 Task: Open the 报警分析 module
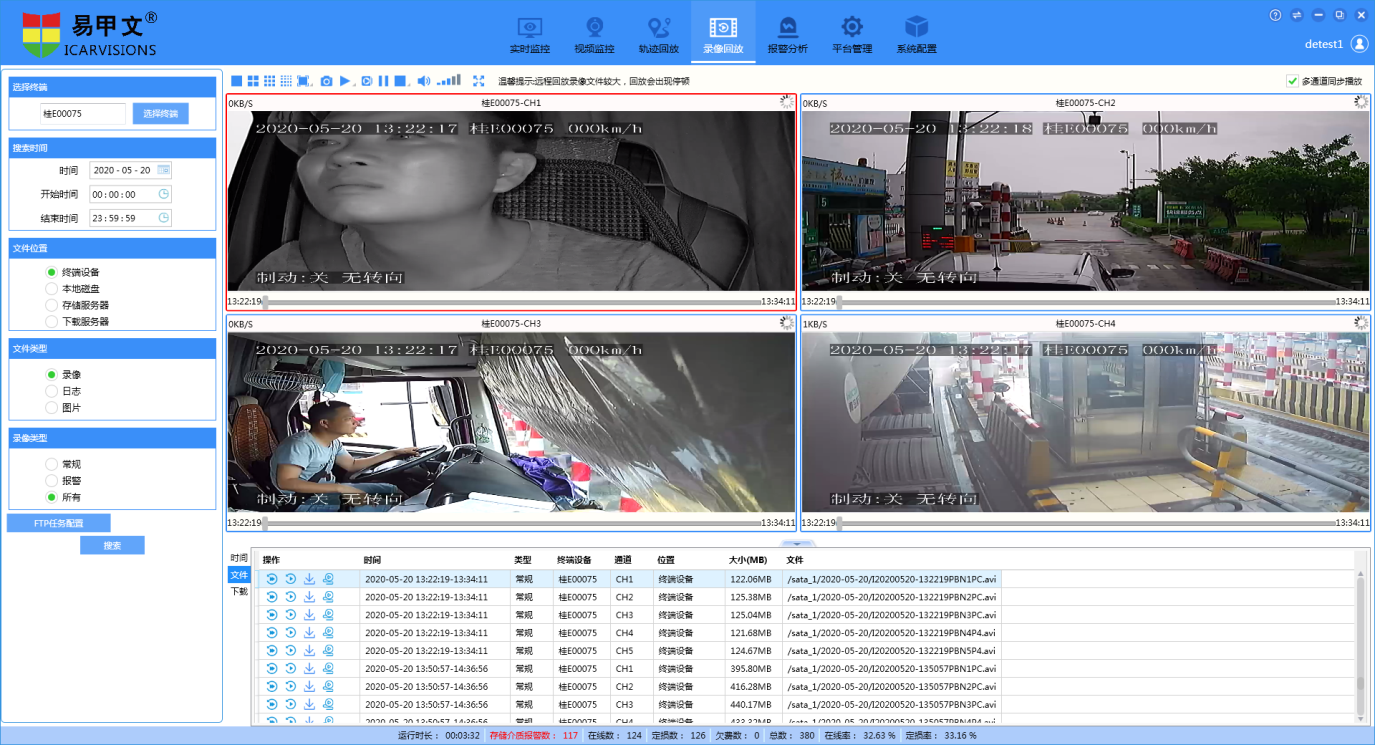point(787,35)
